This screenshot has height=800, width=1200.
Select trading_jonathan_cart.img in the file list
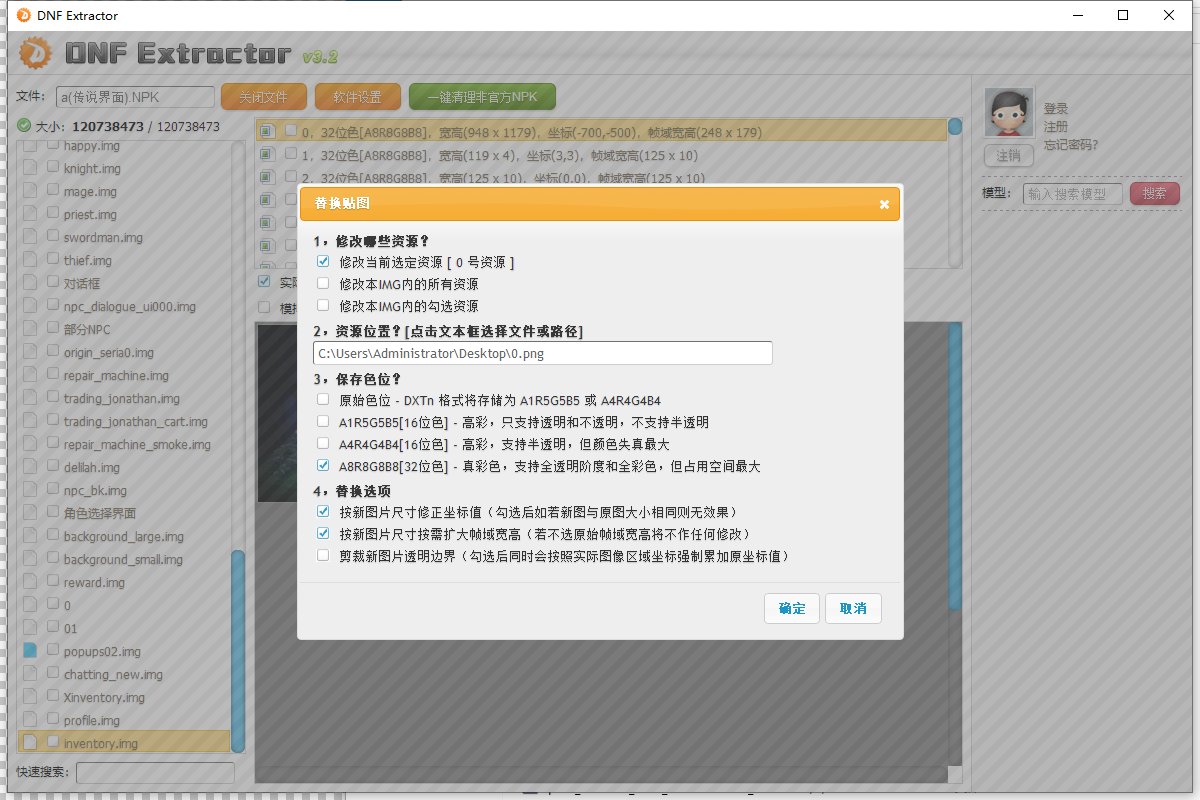pos(124,421)
